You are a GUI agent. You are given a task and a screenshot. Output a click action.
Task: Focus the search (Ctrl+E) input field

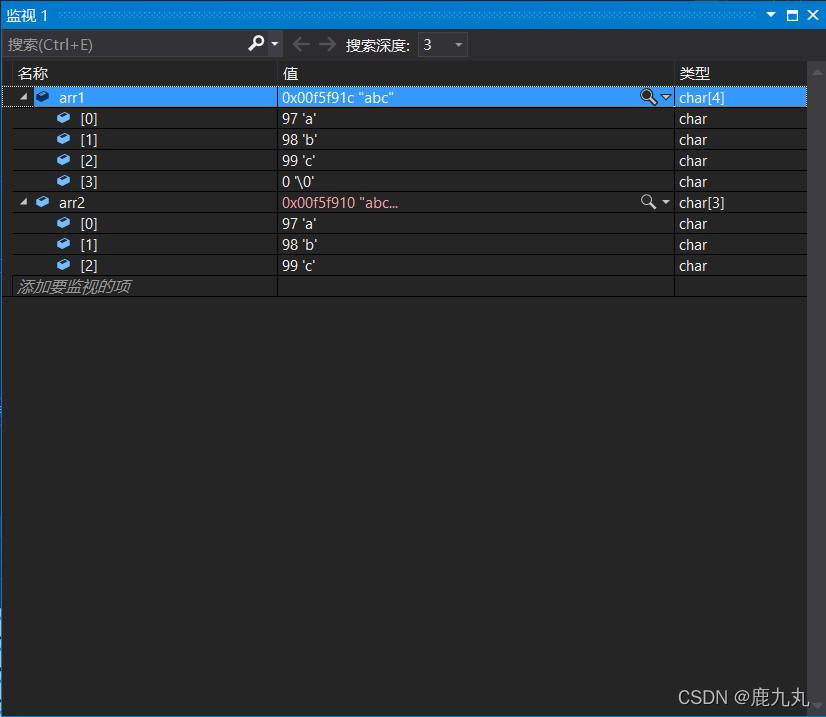pos(125,44)
